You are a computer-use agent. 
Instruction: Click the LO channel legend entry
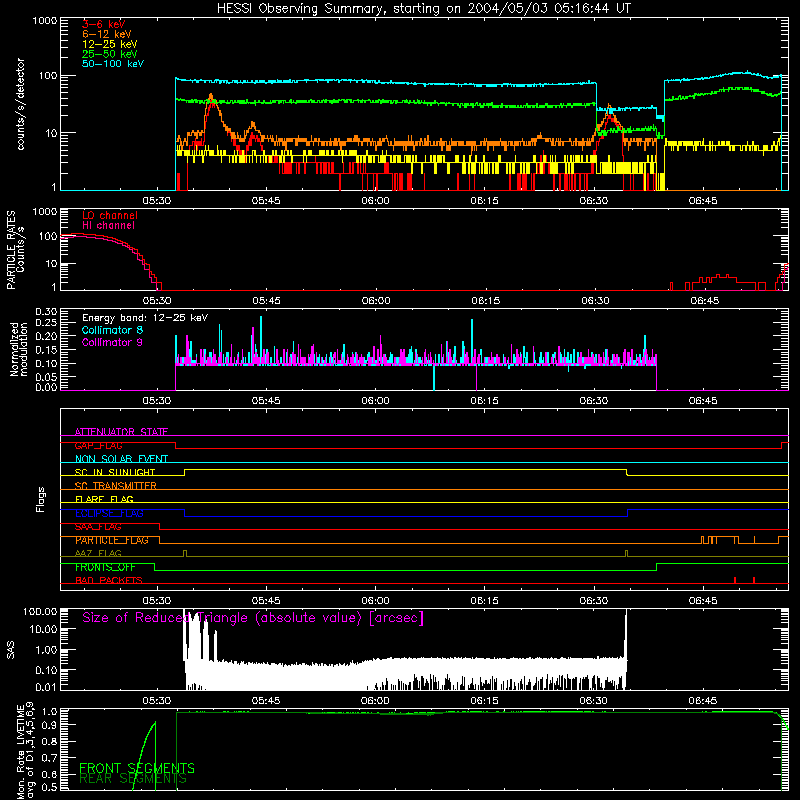click(x=110, y=215)
